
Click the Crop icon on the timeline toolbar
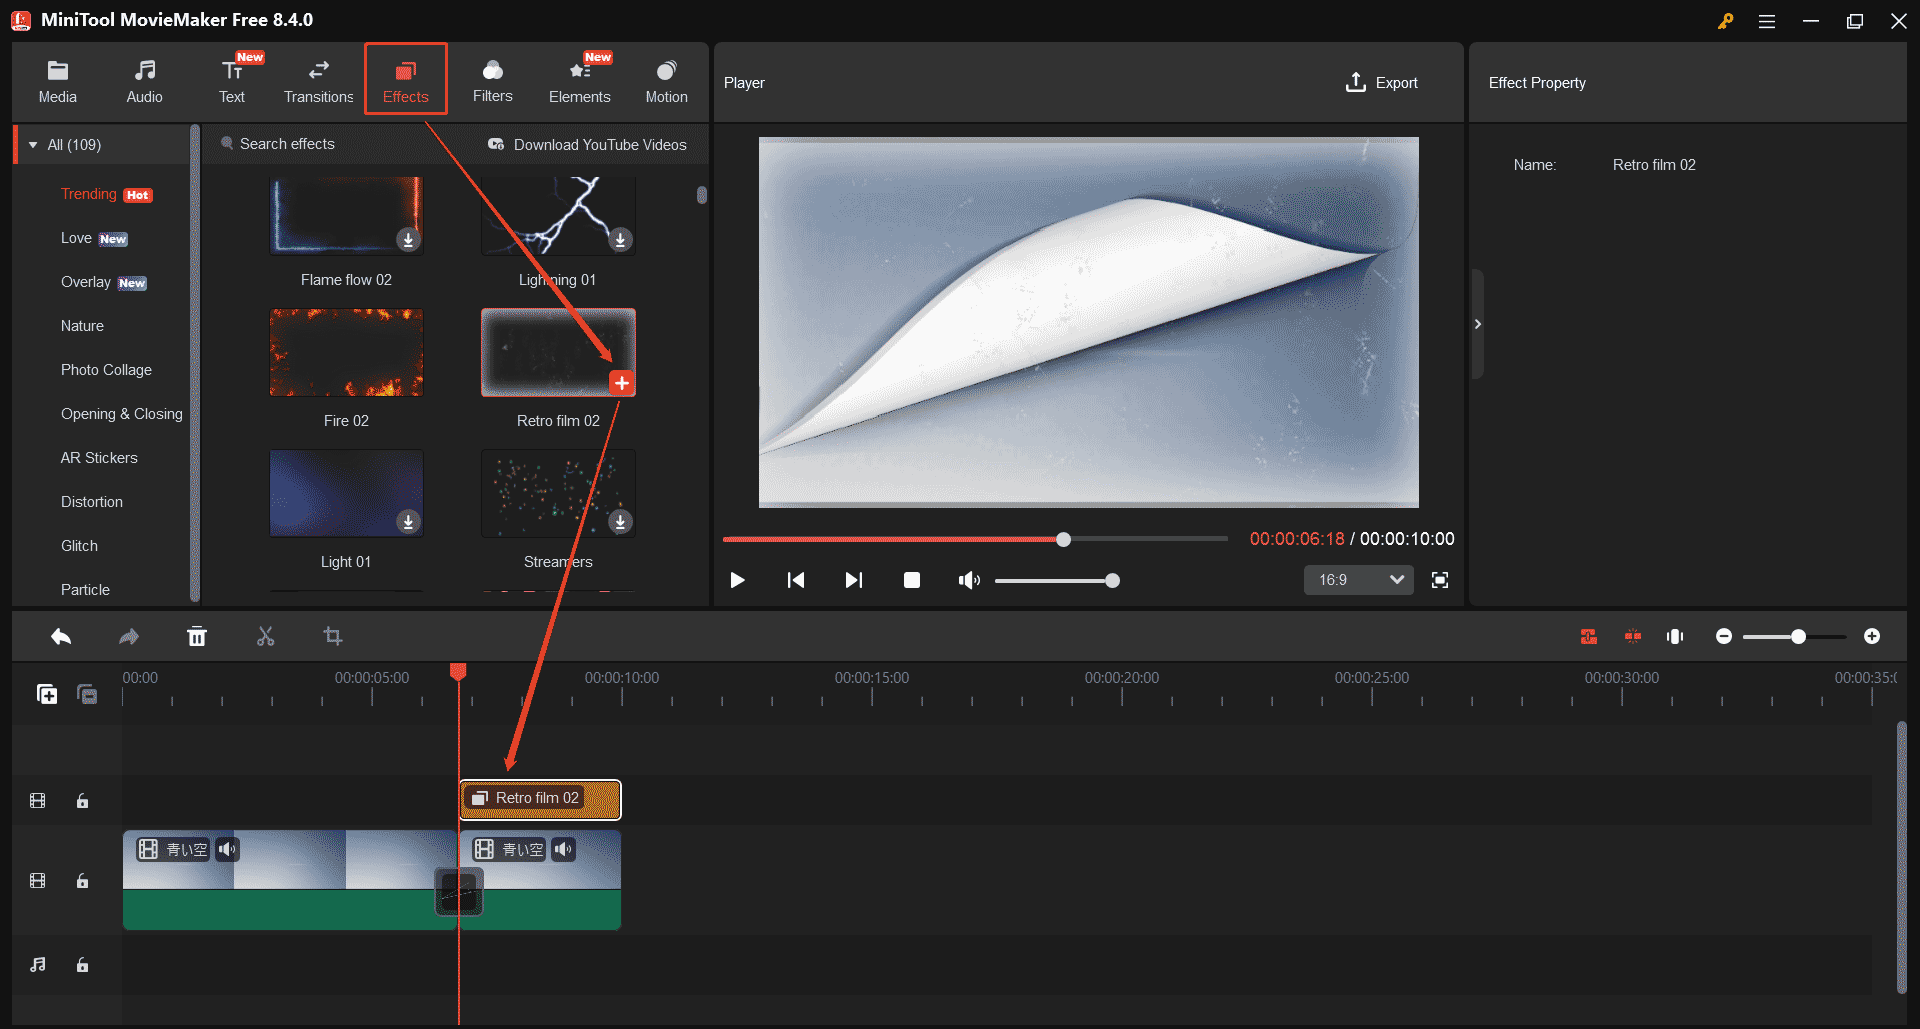click(x=333, y=636)
